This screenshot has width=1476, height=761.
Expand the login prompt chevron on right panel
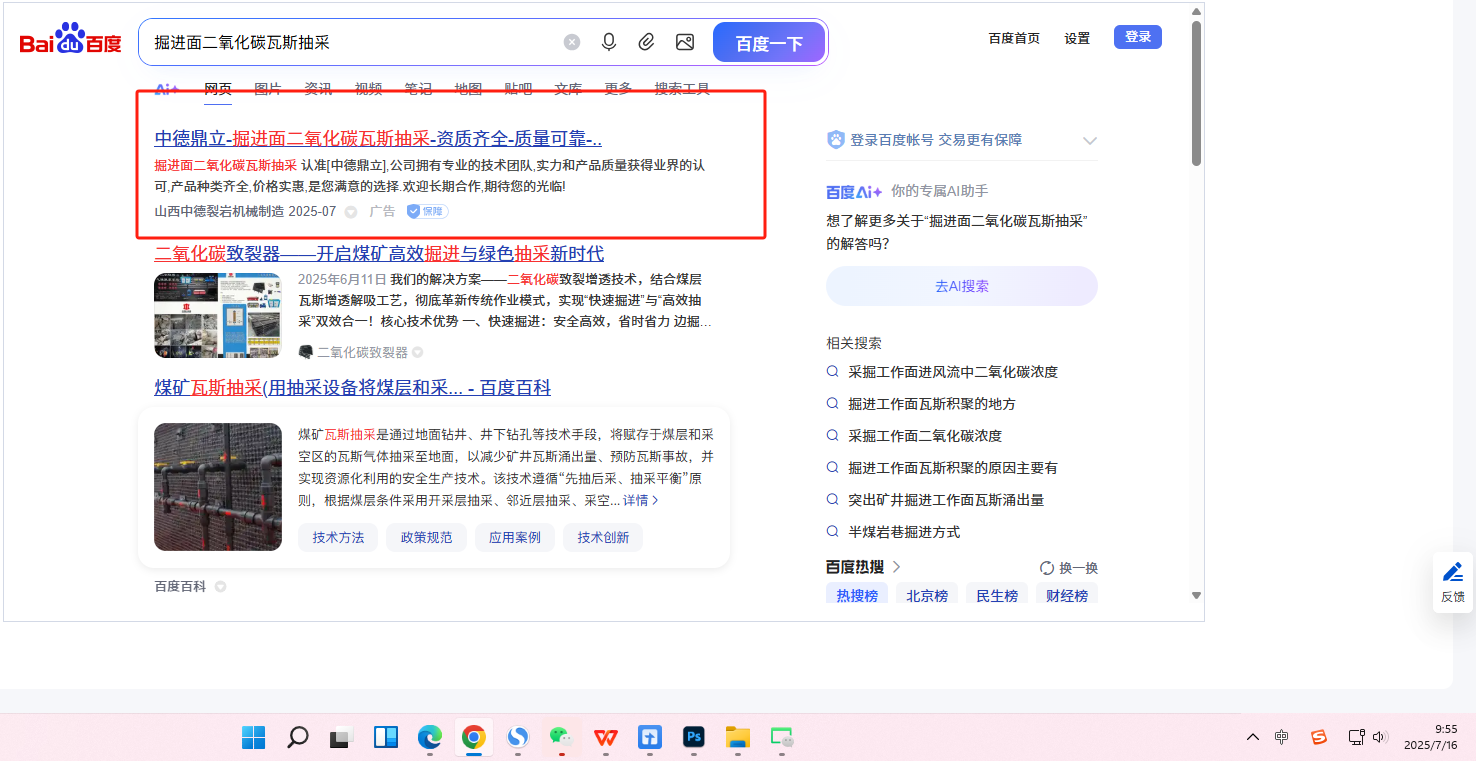(x=1090, y=141)
